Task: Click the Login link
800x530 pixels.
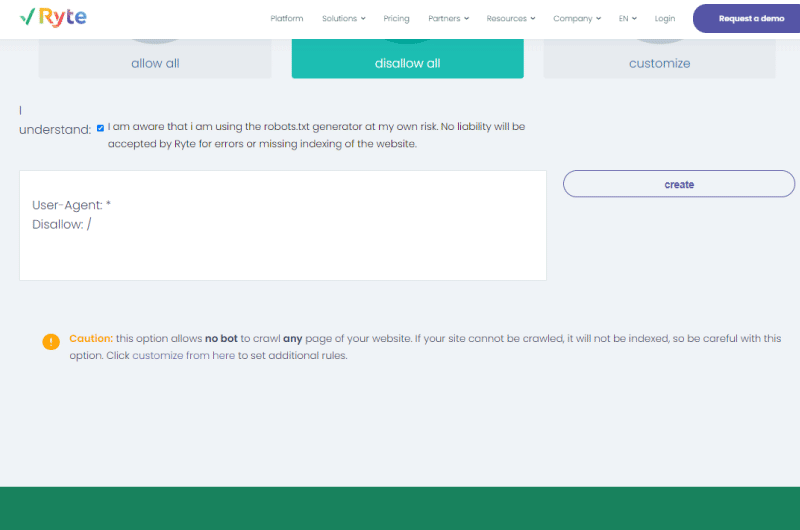Action: (x=665, y=18)
